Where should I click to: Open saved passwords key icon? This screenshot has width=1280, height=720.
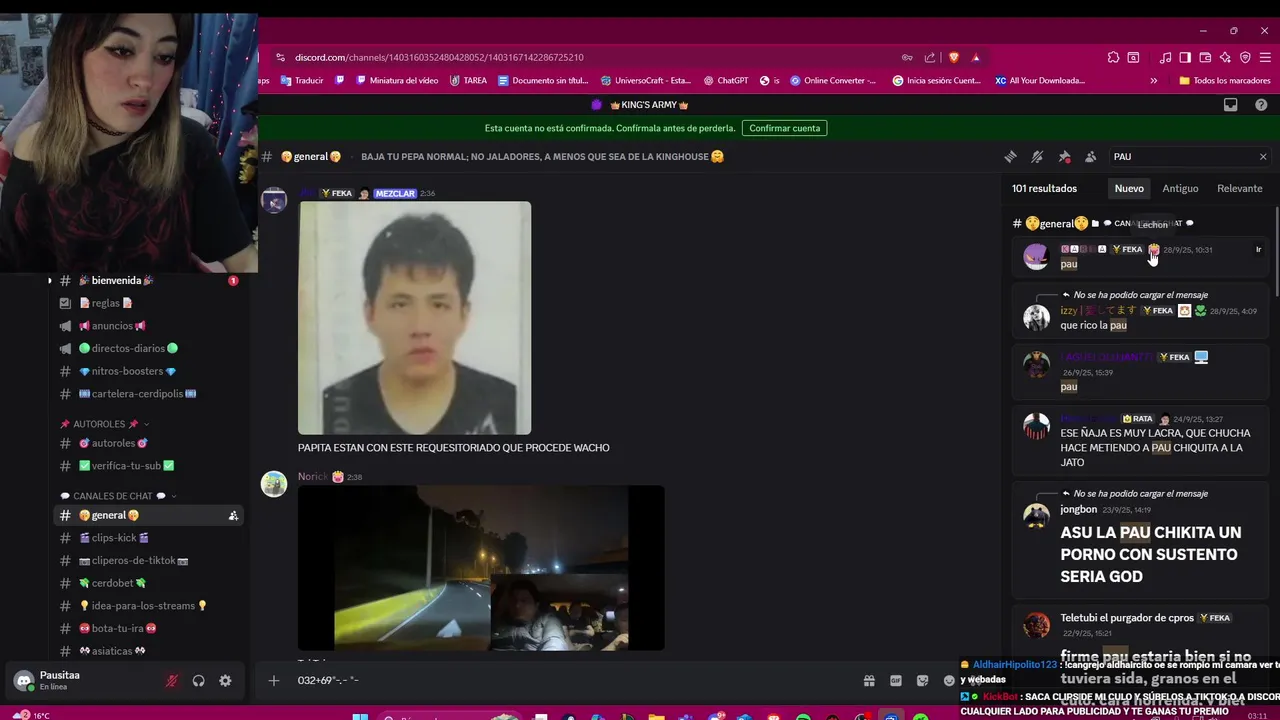(x=907, y=57)
